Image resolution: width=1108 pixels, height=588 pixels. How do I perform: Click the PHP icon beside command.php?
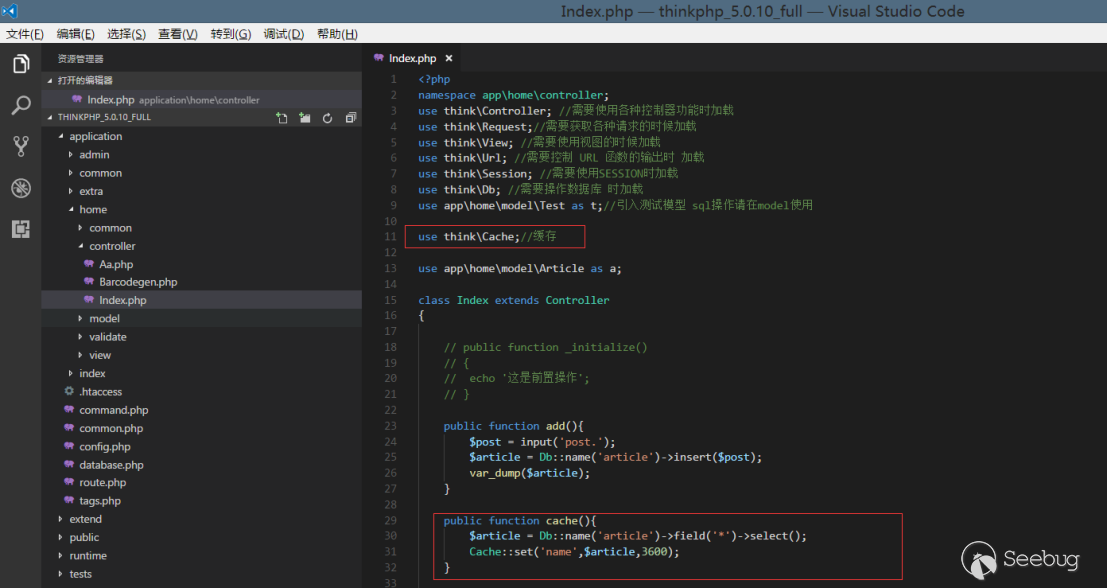click(x=69, y=410)
